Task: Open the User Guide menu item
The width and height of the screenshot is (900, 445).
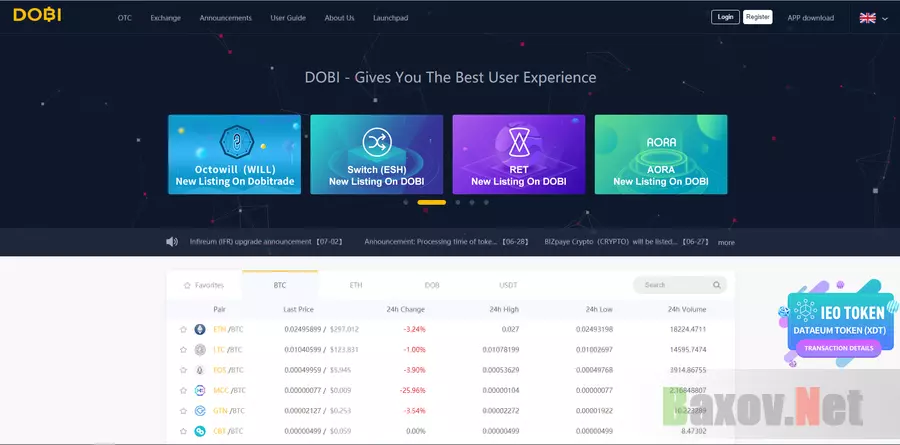Action: [288, 18]
